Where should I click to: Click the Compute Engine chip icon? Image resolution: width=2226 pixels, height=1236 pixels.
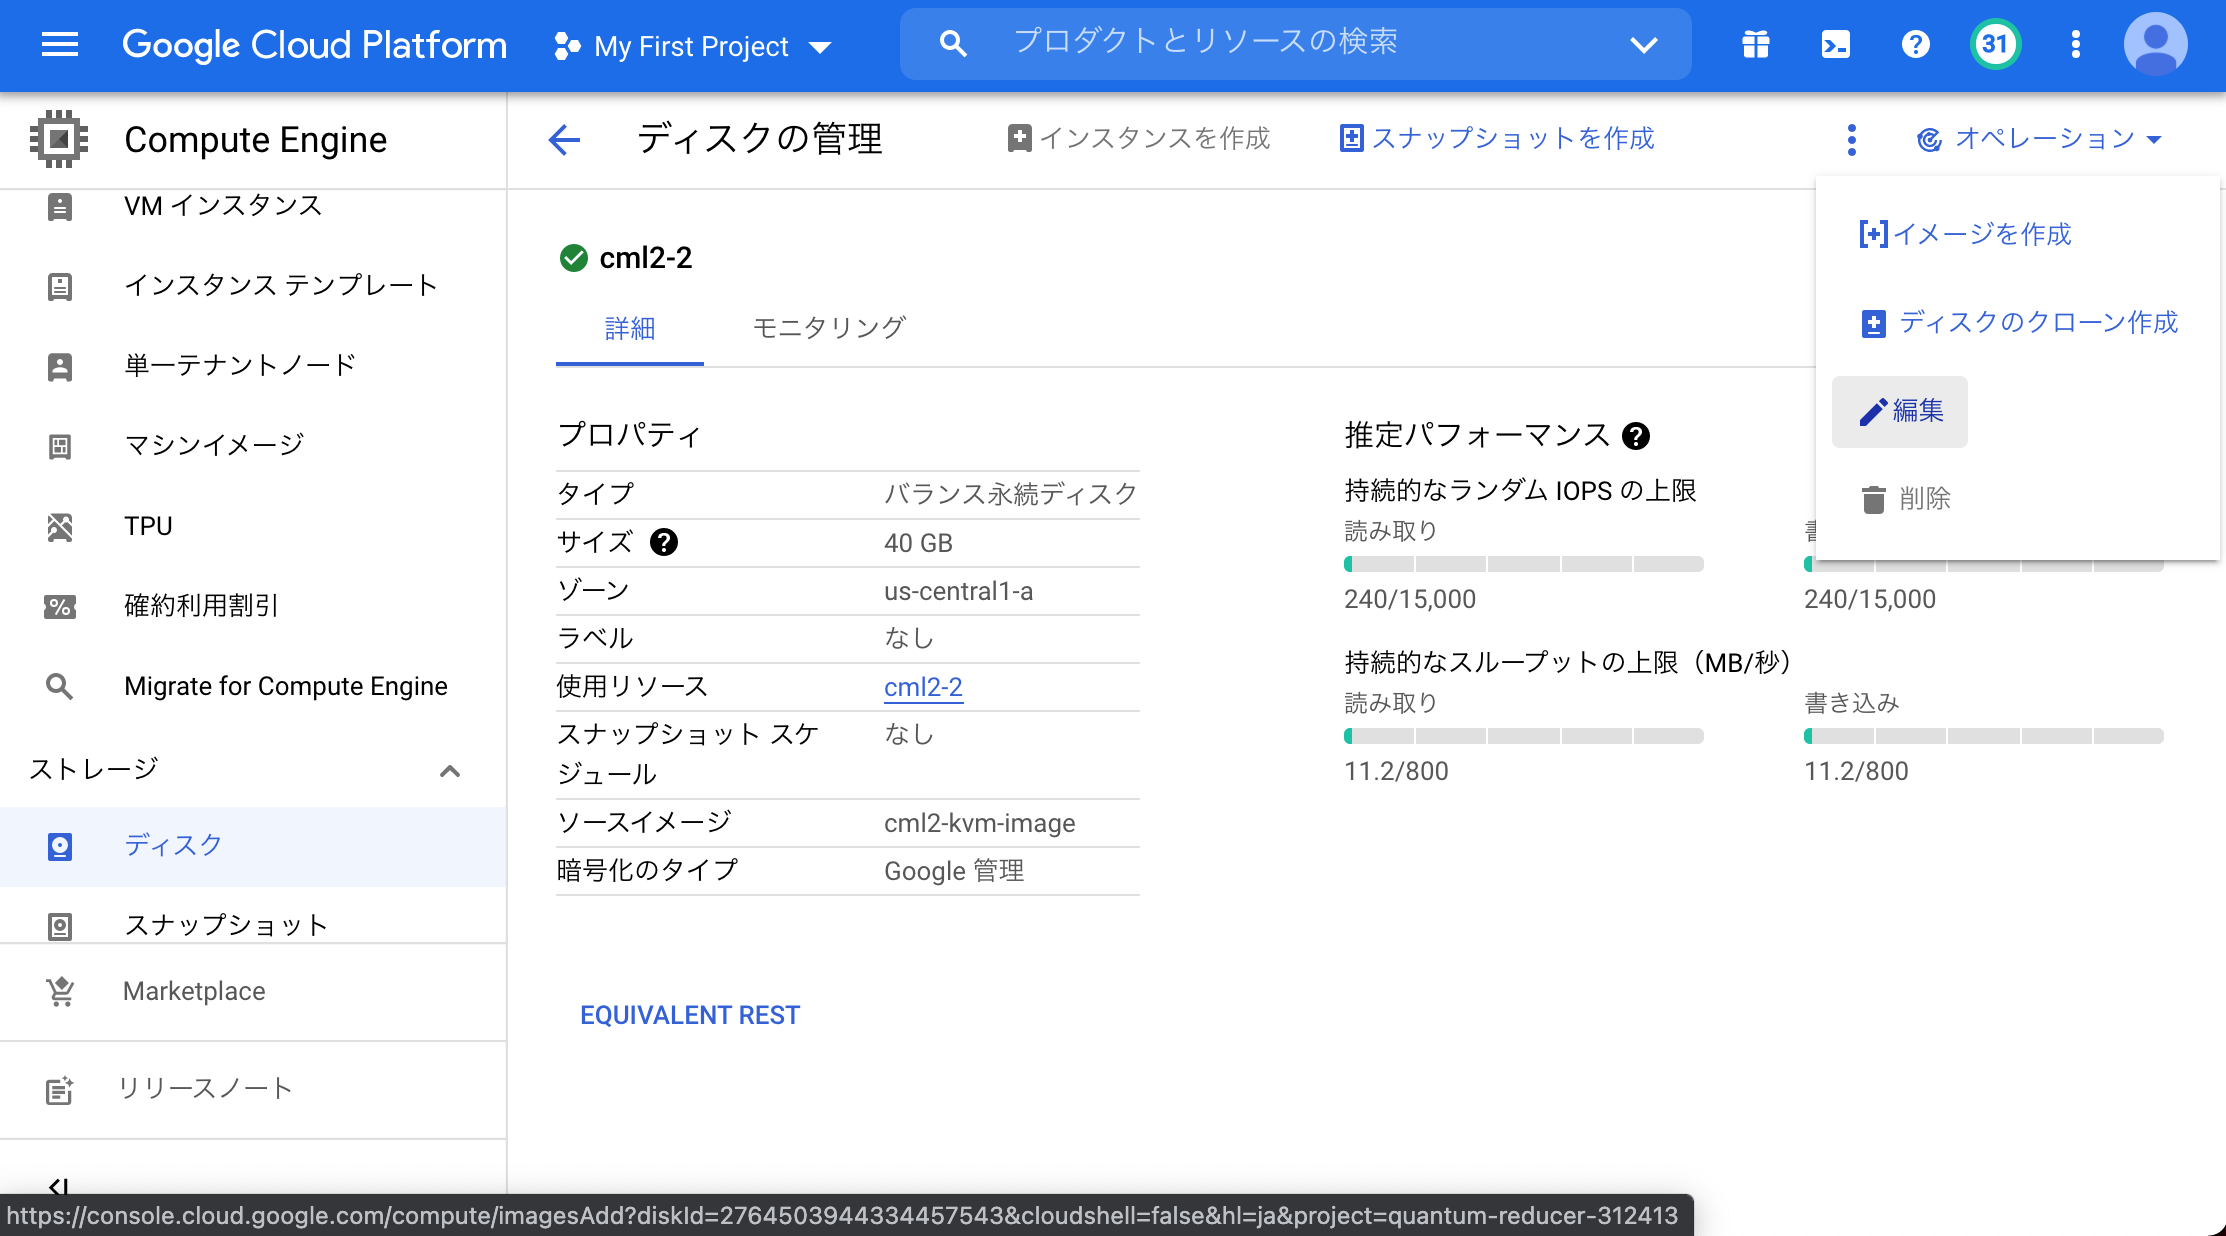[59, 139]
